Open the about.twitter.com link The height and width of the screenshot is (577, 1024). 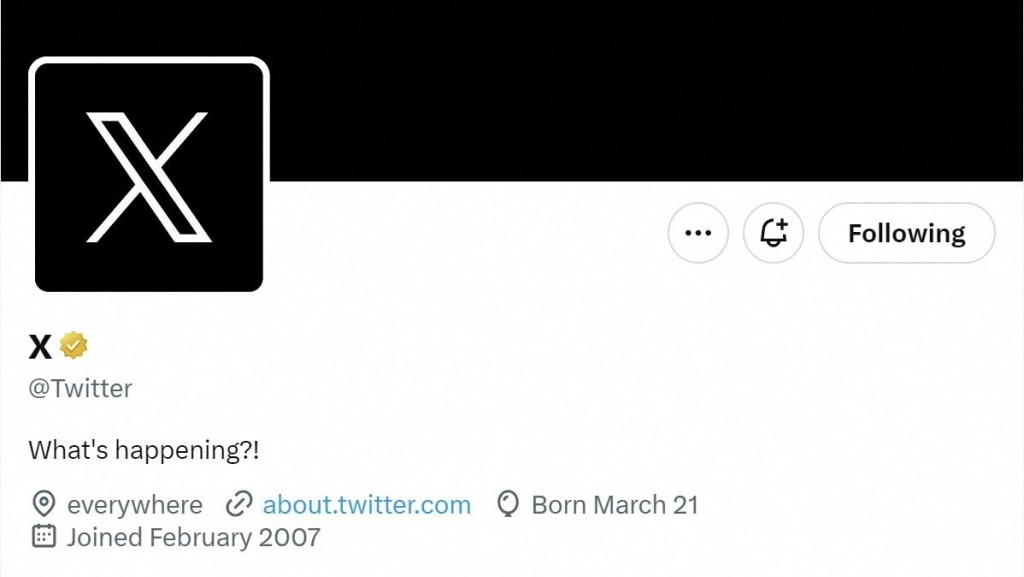366,505
